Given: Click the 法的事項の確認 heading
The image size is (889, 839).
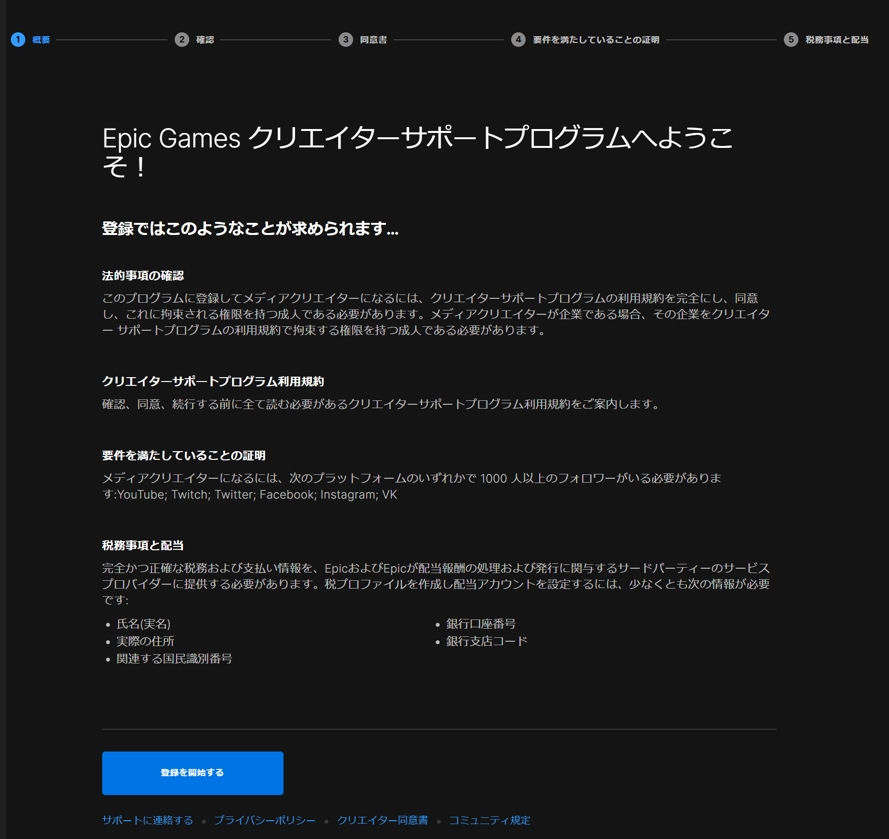Looking at the screenshot, I should [x=143, y=276].
